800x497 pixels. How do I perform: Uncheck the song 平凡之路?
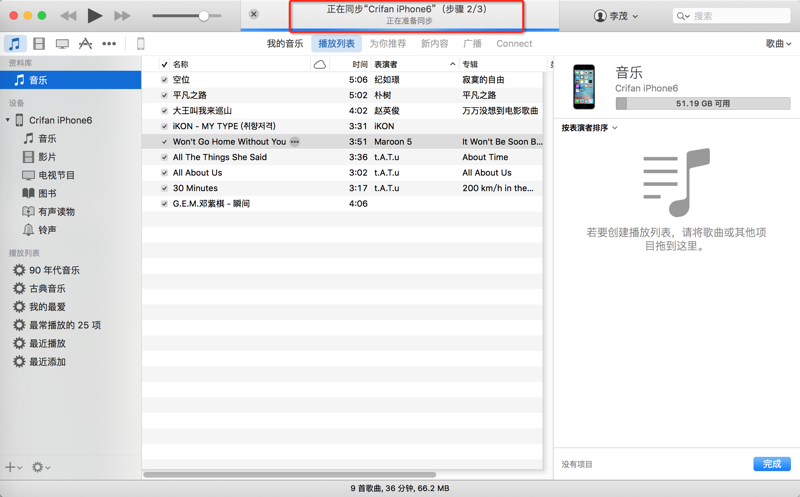click(x=164, y=95)
